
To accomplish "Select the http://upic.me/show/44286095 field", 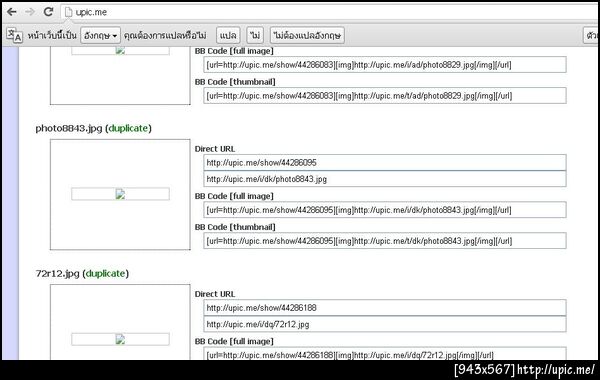I will (385, 163).
